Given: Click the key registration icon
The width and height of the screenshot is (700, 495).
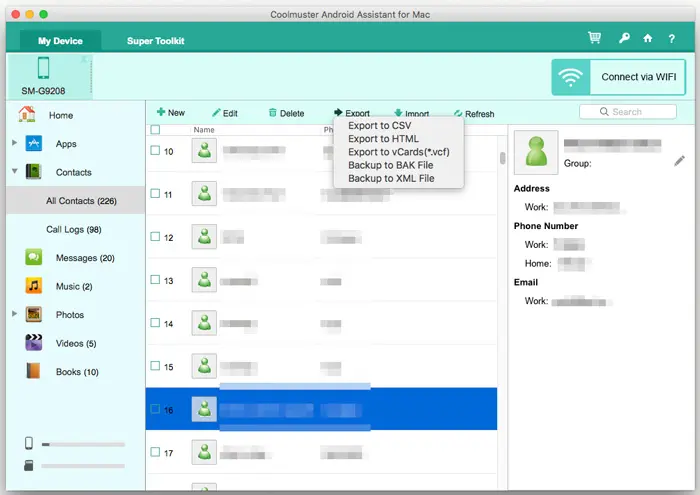Looking at the screenshot, I should coord(624,38).
